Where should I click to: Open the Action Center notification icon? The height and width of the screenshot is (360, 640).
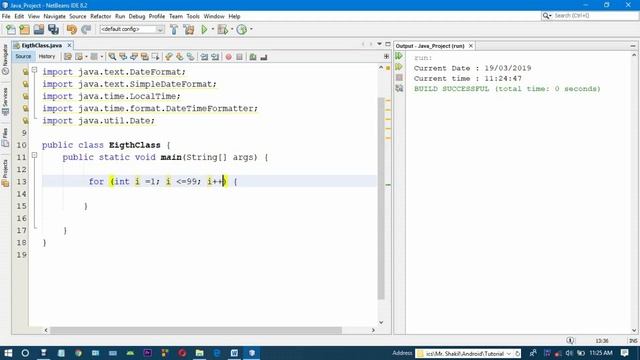point(624,353)
